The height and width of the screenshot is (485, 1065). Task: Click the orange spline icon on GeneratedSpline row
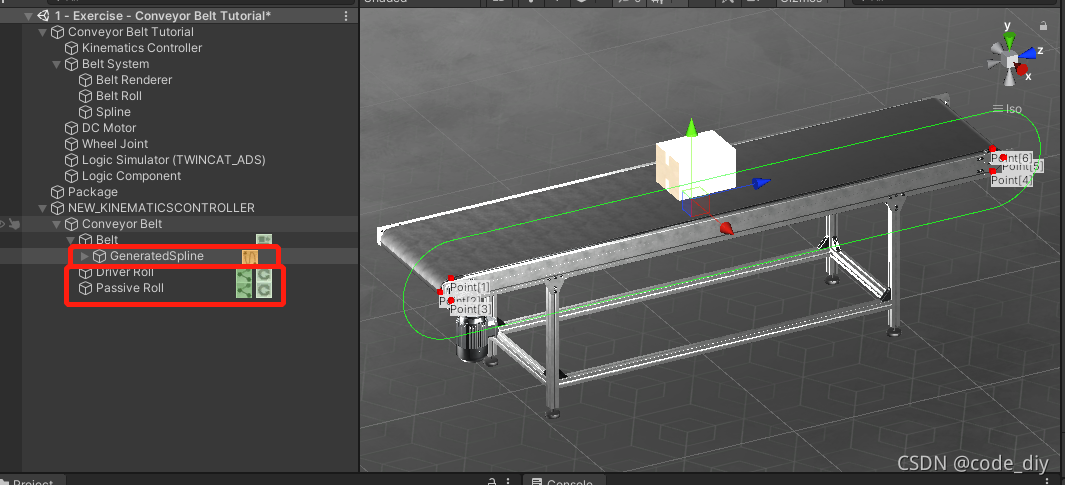tap(250, 256)
